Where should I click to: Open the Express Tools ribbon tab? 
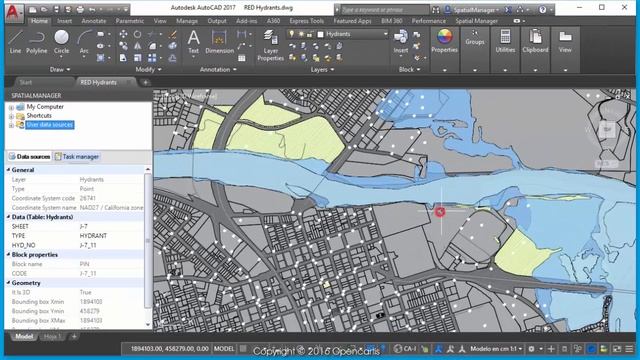click(x=307, y=21)
